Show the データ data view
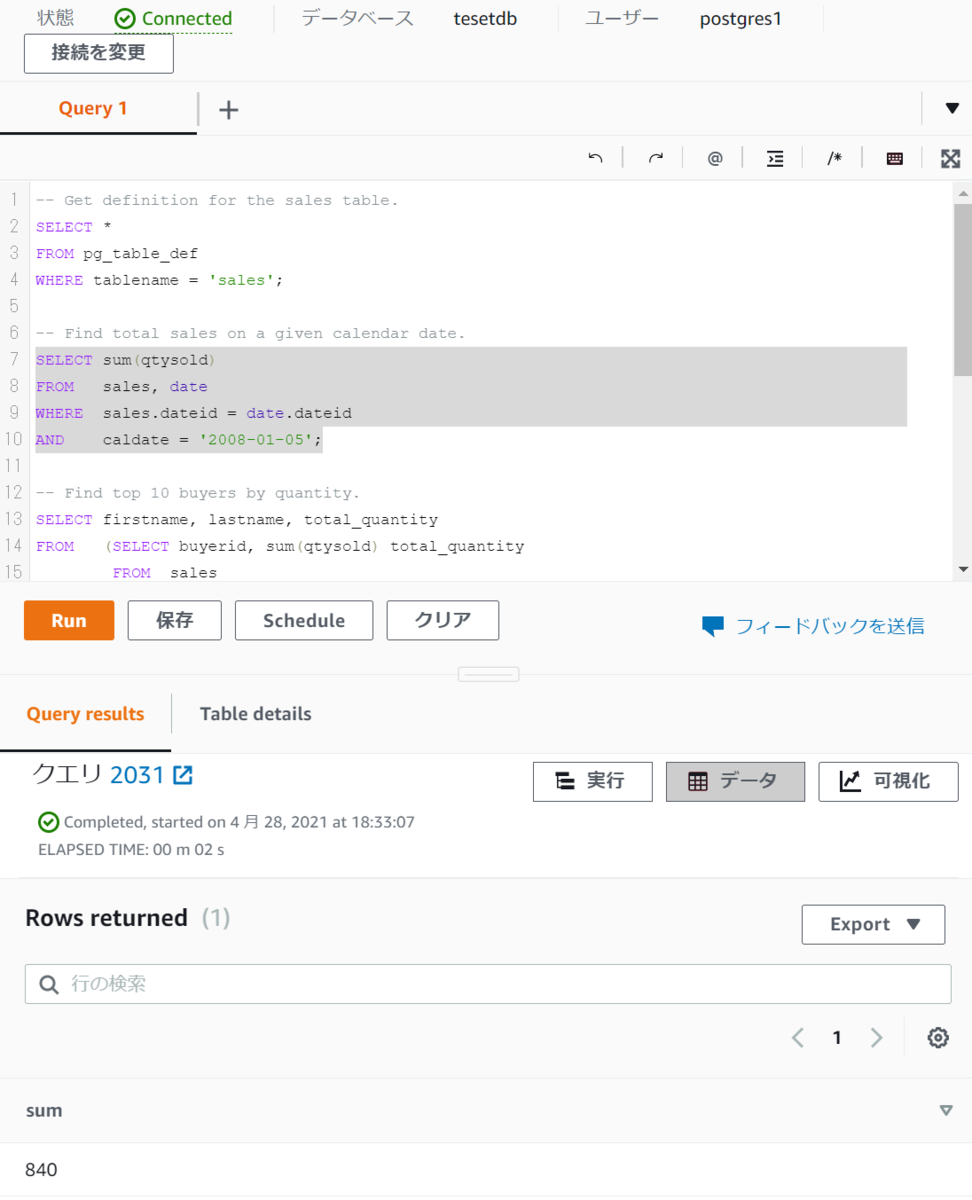972x1200 pixels. pos(735,782)
